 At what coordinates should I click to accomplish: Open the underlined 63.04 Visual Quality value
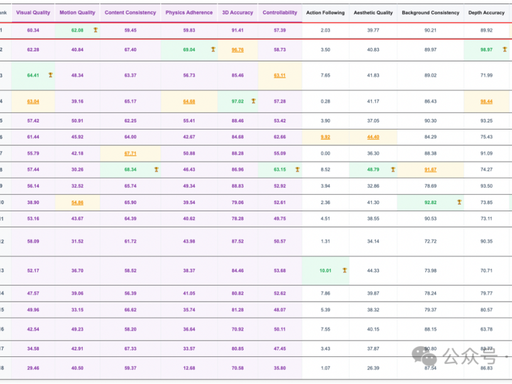(33, 101)
